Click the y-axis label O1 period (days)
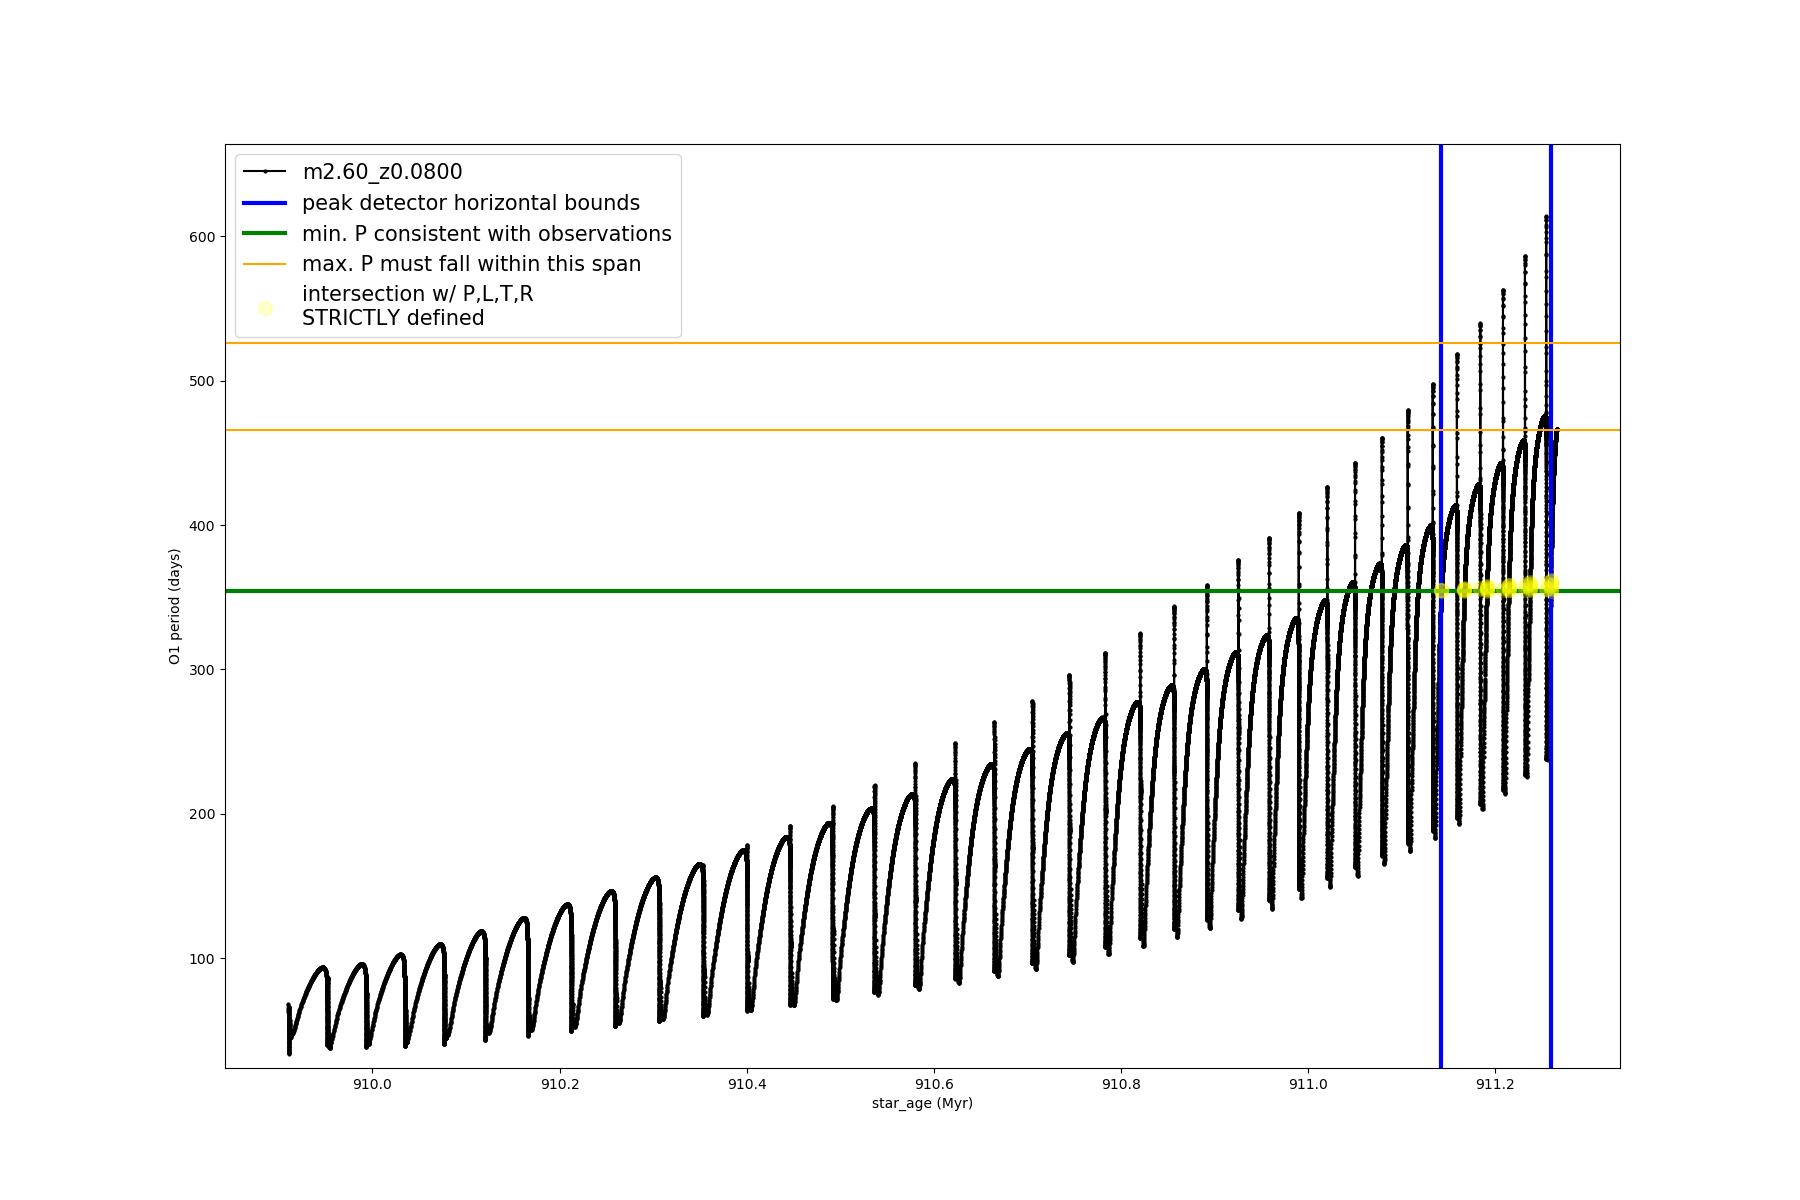 tap(175, 606)
